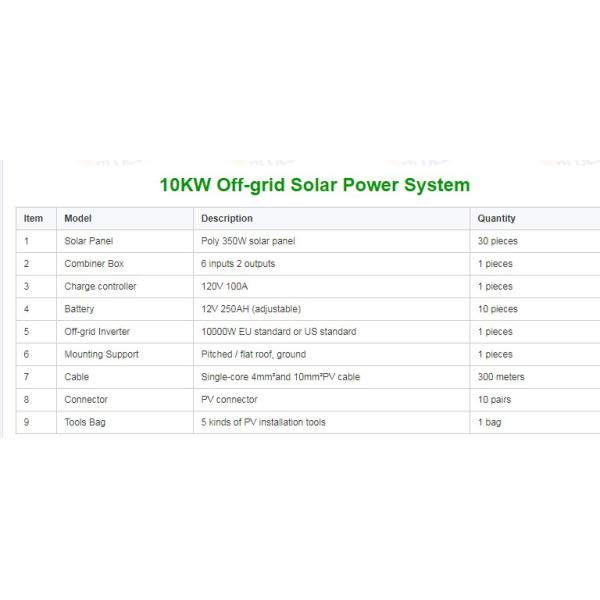This screenshot has height=600, width=600.
Task: Select the '6 inputs 2 outputs' description
Action: [x=238, y=264]
